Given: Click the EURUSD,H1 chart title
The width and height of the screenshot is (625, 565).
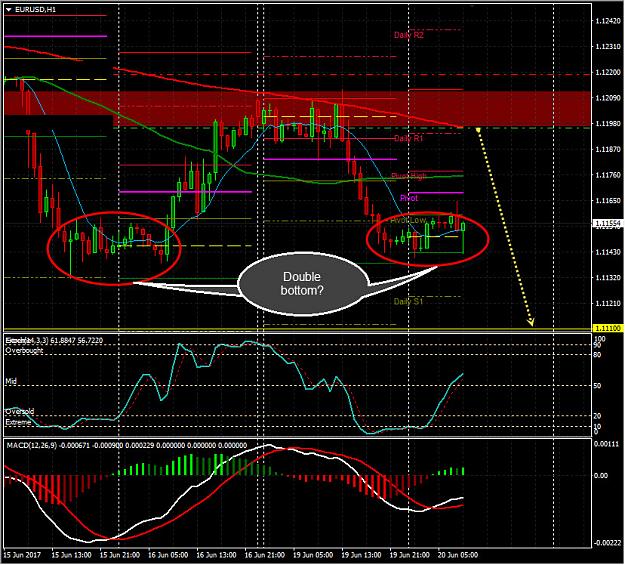Looking at the screenshot, I should click(x=35, y=10).
